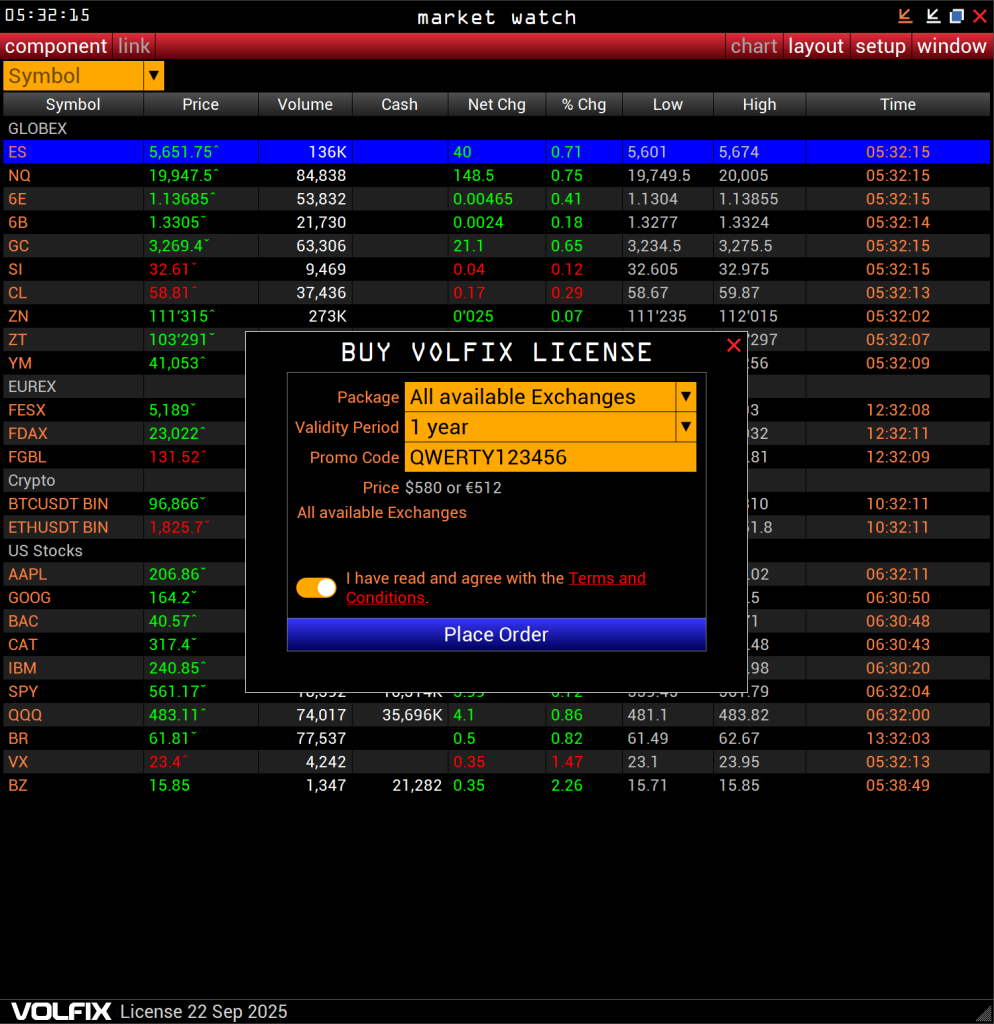Select the GC symbol

pos(18,246)
